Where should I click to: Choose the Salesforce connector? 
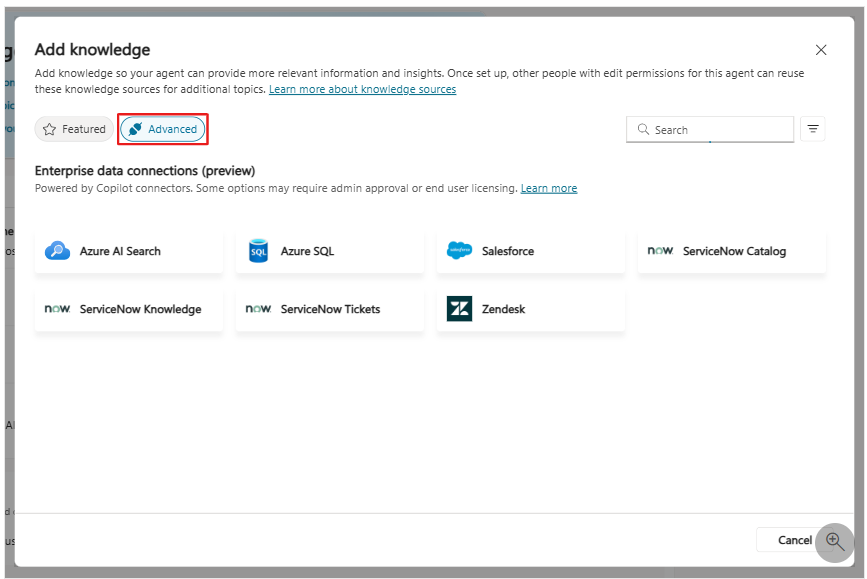(531, 251)
